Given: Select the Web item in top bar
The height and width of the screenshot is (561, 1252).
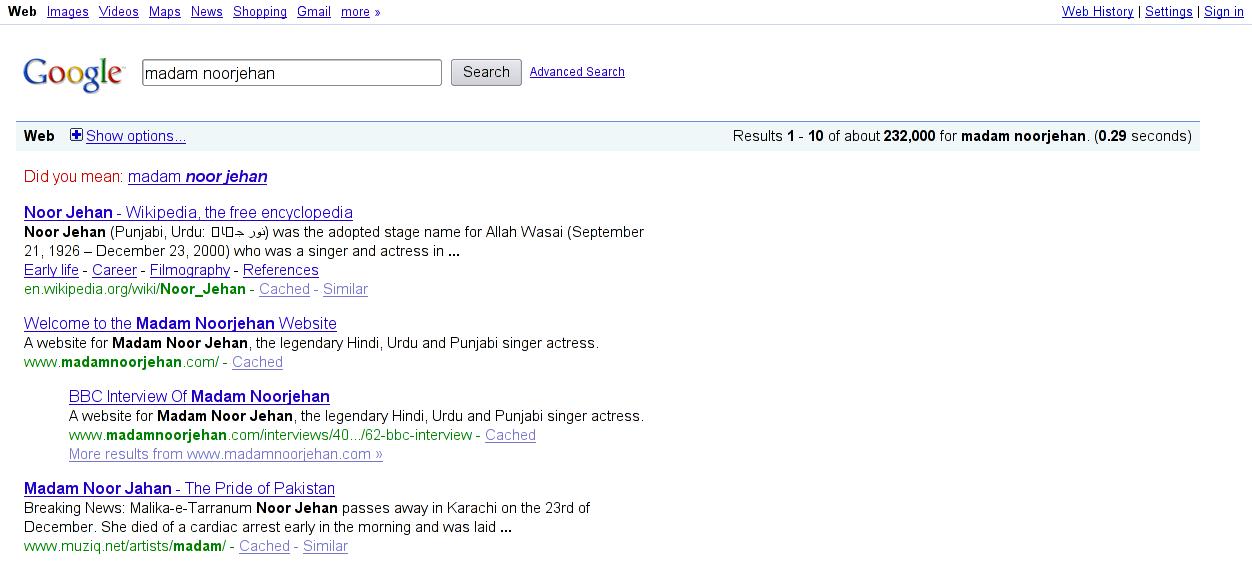Looking at the screenshot, I should pyautogui.click(x=22, y=12).
